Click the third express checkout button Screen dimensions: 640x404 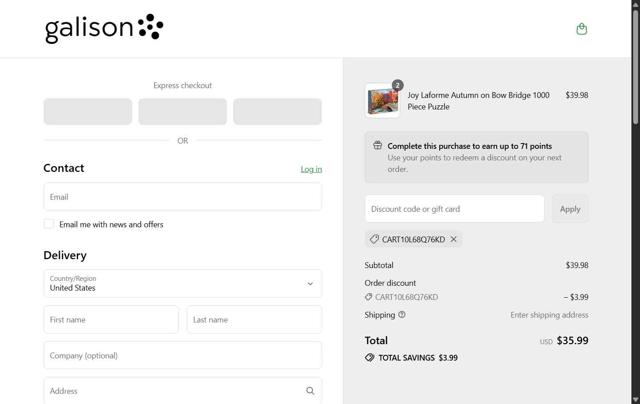click(x=278, y=111)
